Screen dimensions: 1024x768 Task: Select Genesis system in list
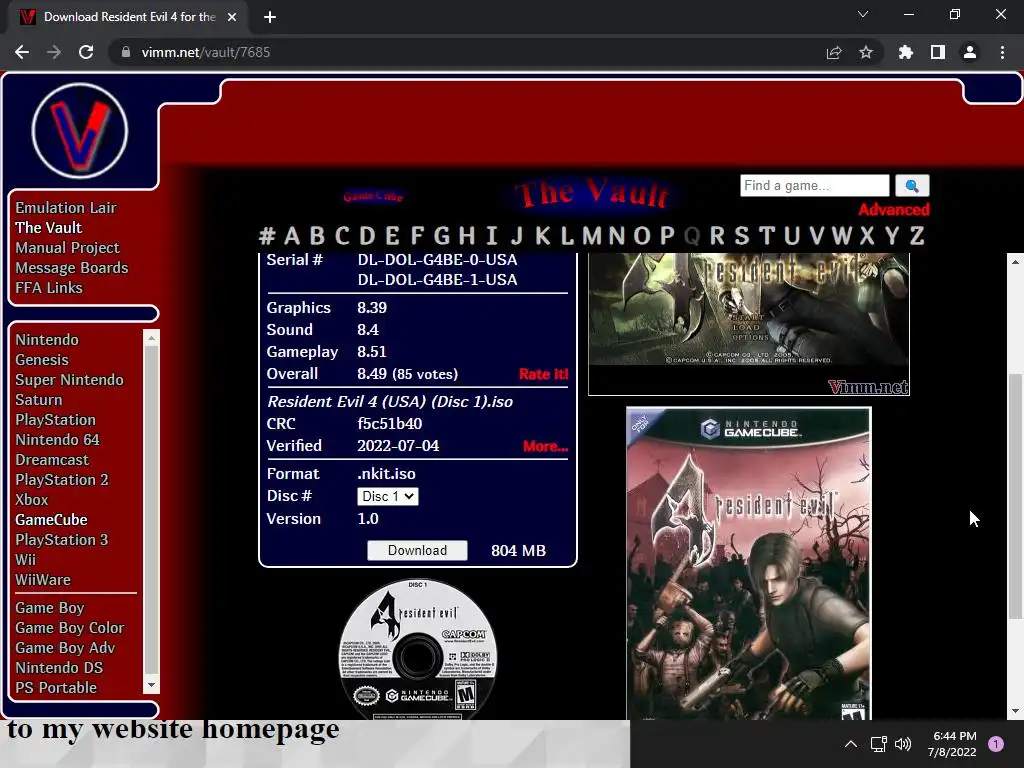[x=42, y=360]
